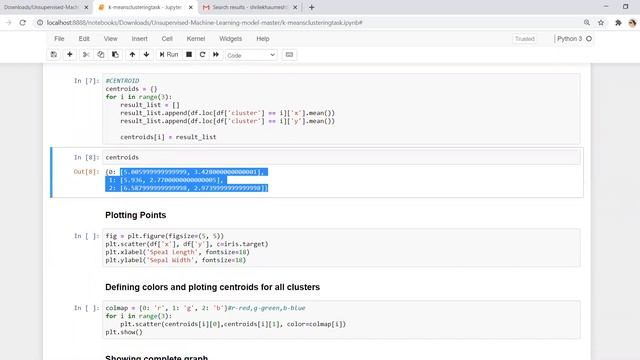Close the Downloads/Unsupervised-Mach tab
The image size is (640, 360).
(86, 7)
